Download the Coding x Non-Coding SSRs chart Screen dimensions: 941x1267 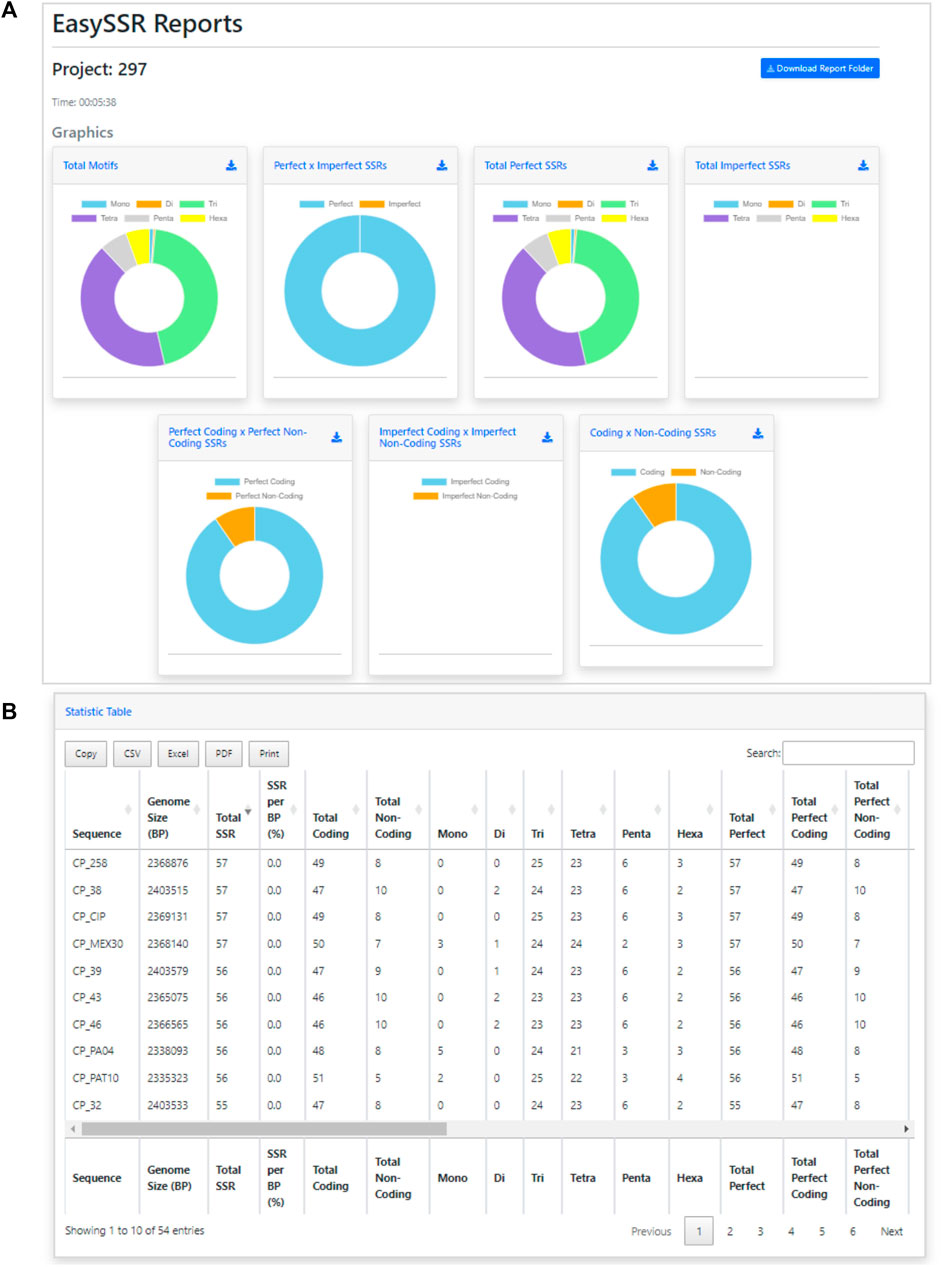(758, 433)
